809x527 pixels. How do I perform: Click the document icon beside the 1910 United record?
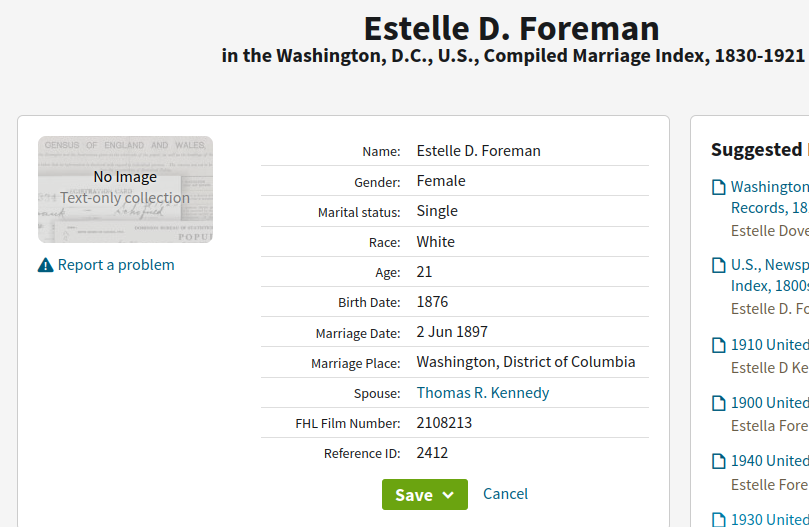coord(718,345)
